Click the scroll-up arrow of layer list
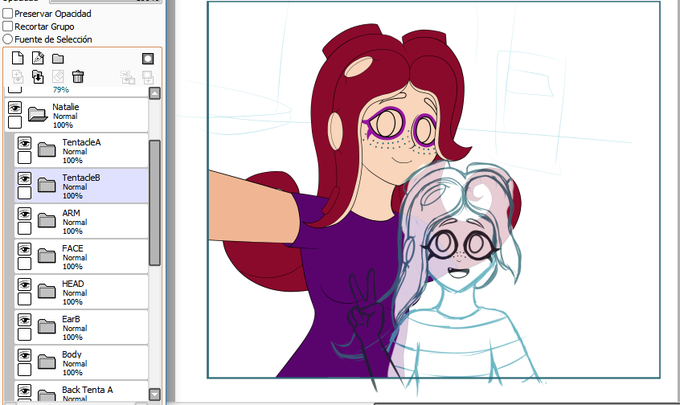This screenshot has height=405, width=680. point(155,93)
